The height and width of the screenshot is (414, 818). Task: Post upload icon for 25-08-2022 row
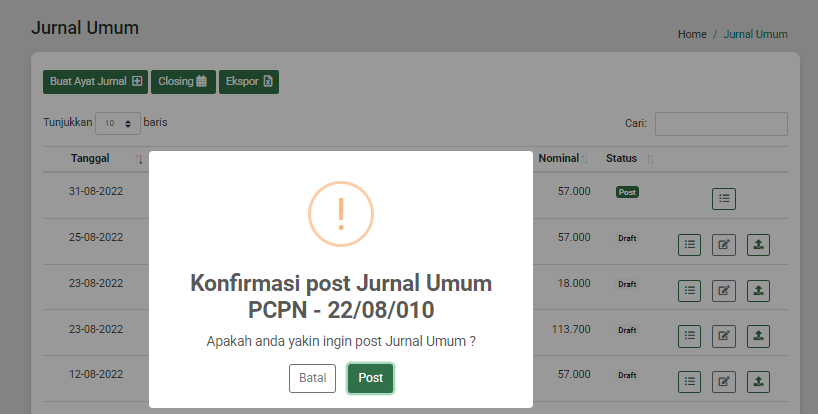click(759, 245)
